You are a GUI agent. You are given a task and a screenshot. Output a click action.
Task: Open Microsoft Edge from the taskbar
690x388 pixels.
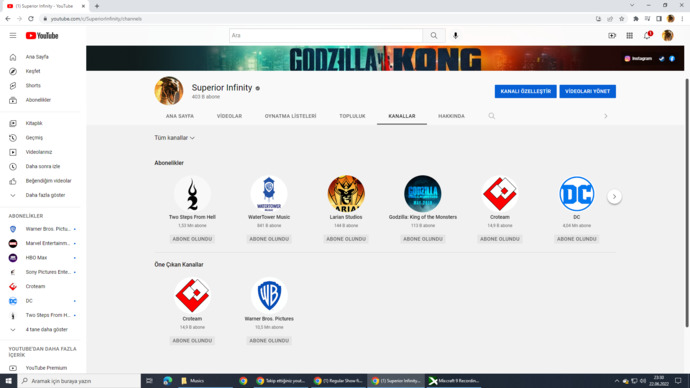pyautogui.click(x=168, y=381)
